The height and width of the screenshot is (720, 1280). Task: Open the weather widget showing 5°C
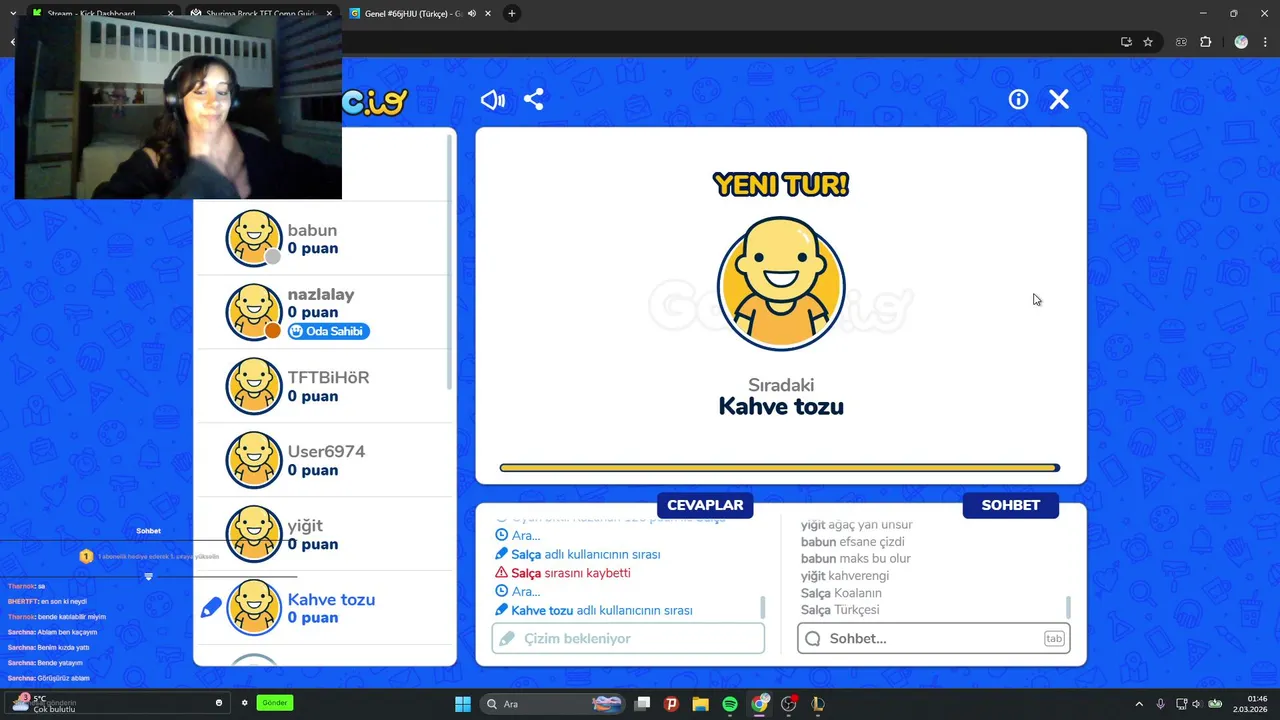click(45, 704)
